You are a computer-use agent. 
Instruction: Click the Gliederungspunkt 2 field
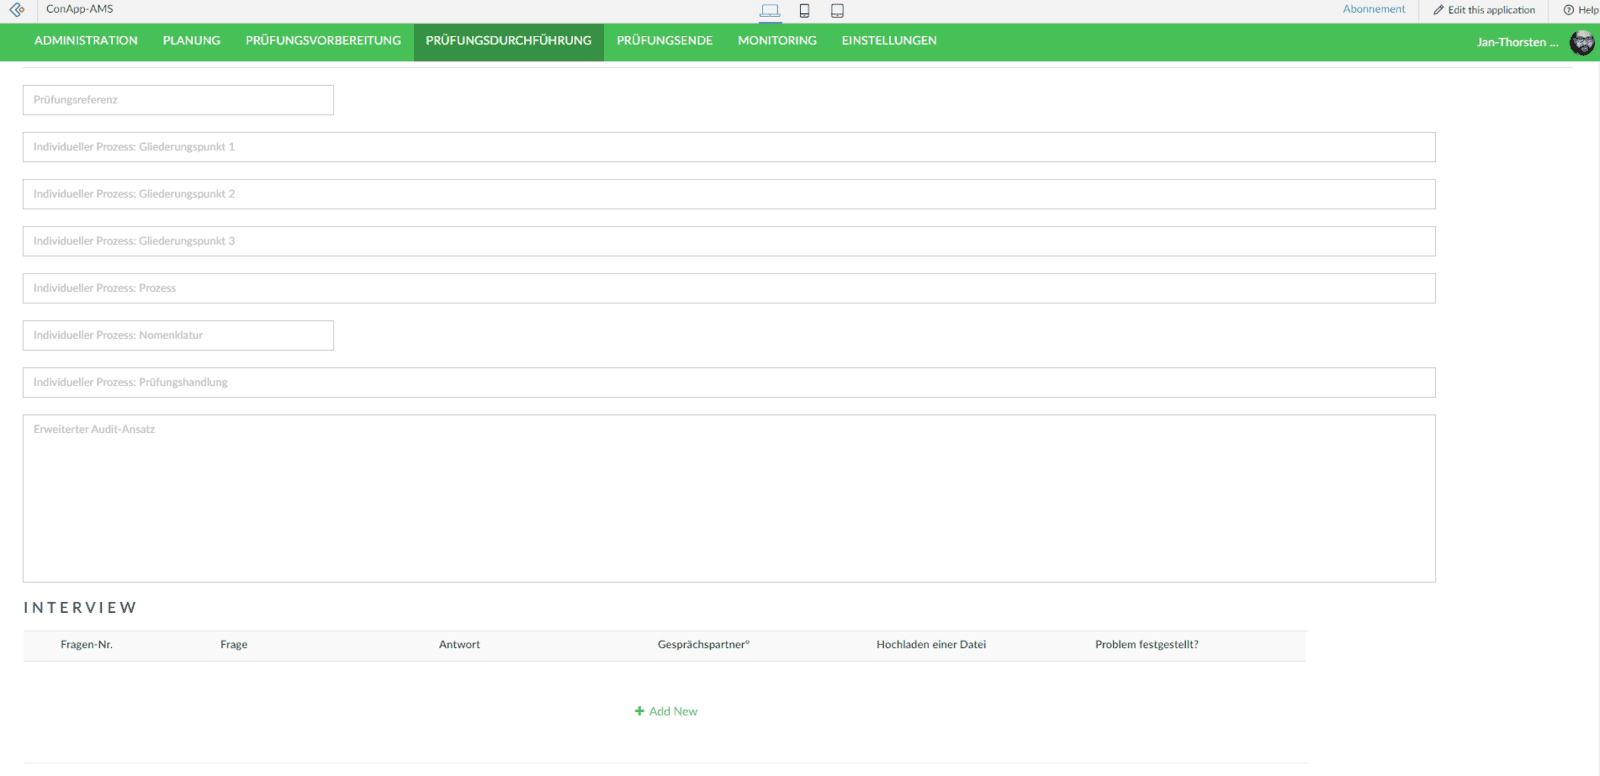pos(729,194)
